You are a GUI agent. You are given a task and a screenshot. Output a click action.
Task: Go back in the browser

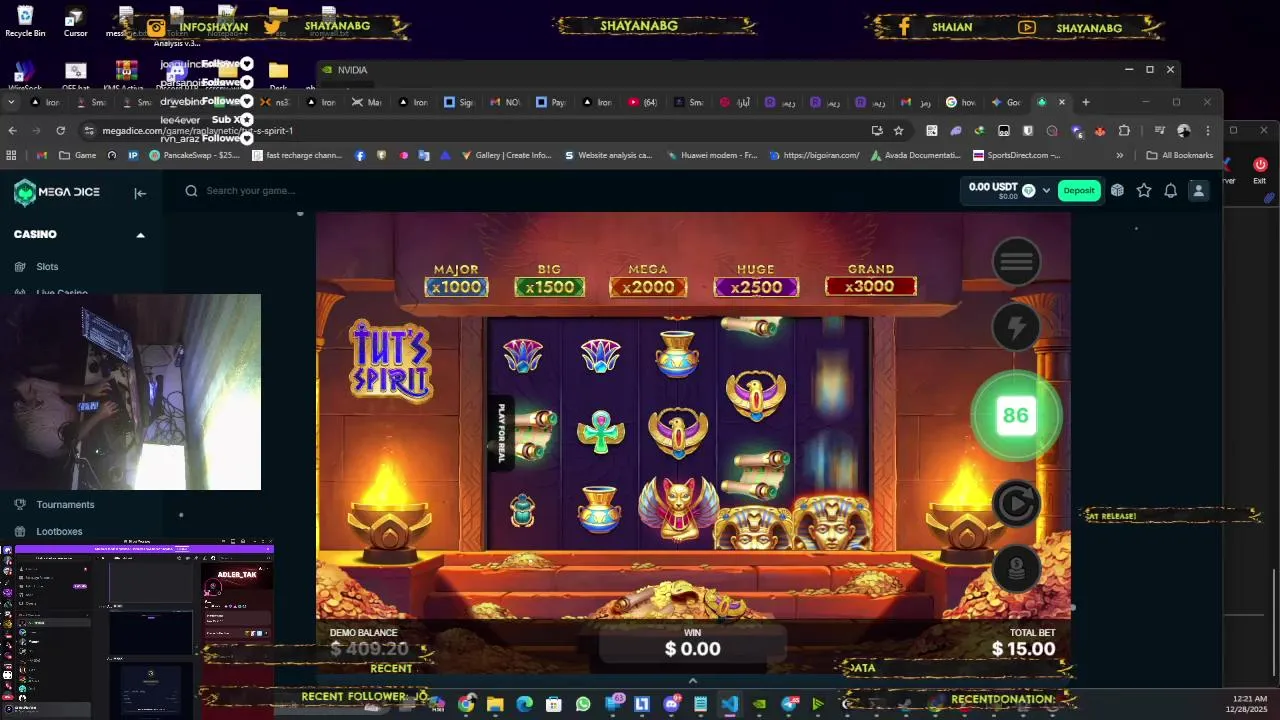click(12, 131)
